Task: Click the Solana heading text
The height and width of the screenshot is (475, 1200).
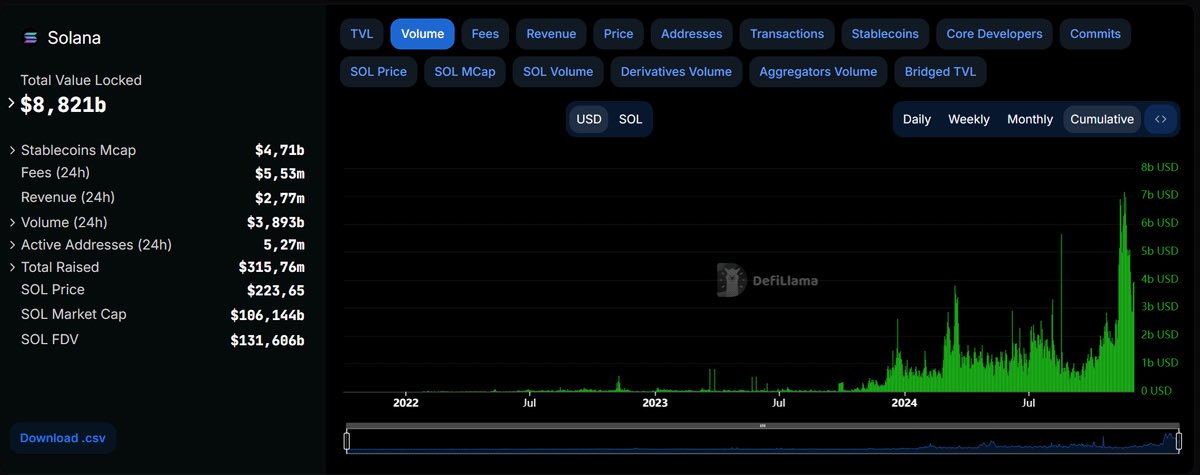Action: pyautogui.click(x=75, y=38)
